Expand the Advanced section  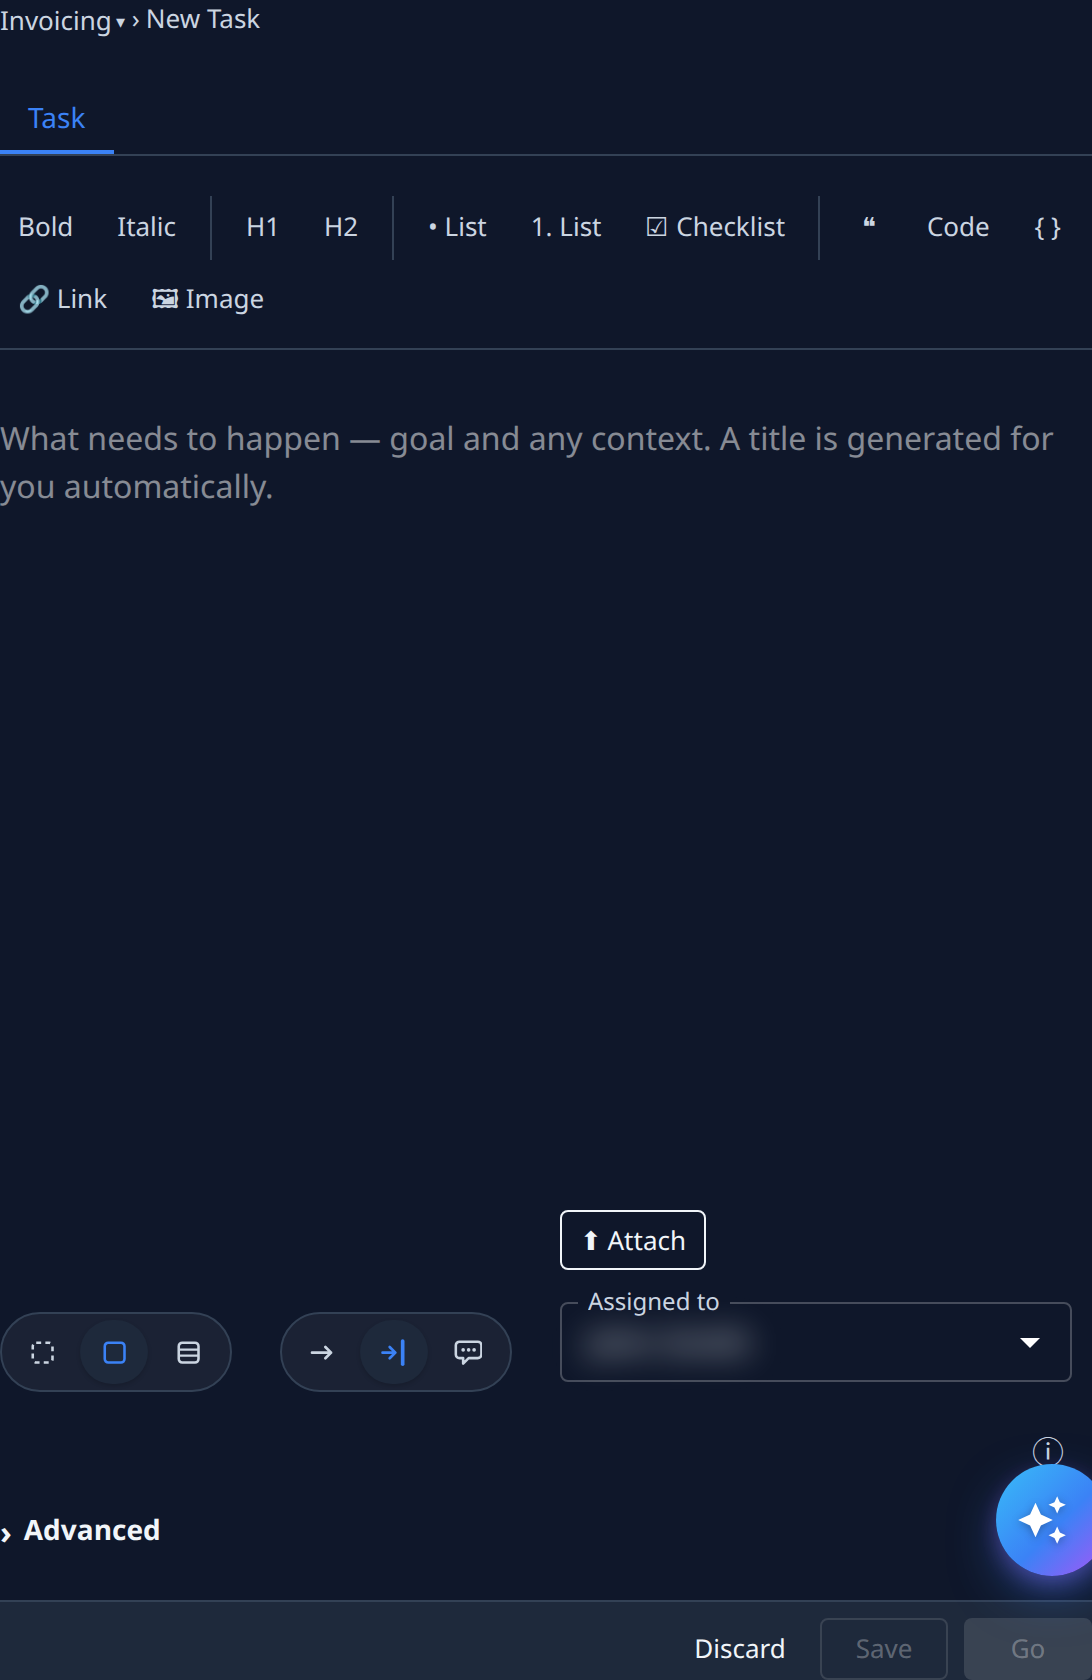coord(80,1530)
